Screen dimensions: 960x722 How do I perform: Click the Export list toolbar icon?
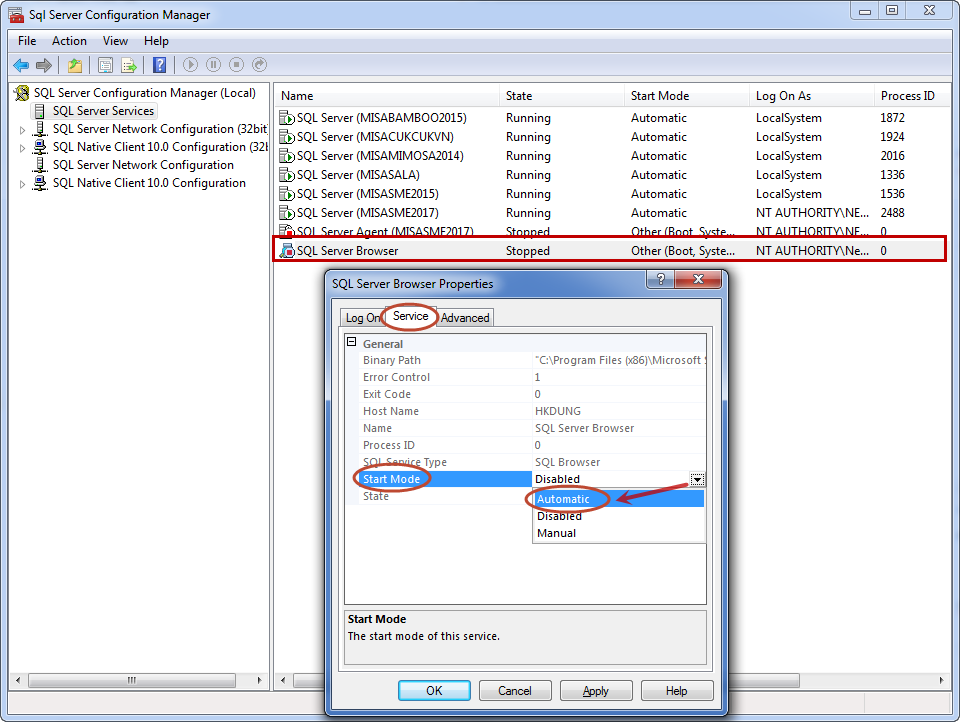tap(129, 65)
